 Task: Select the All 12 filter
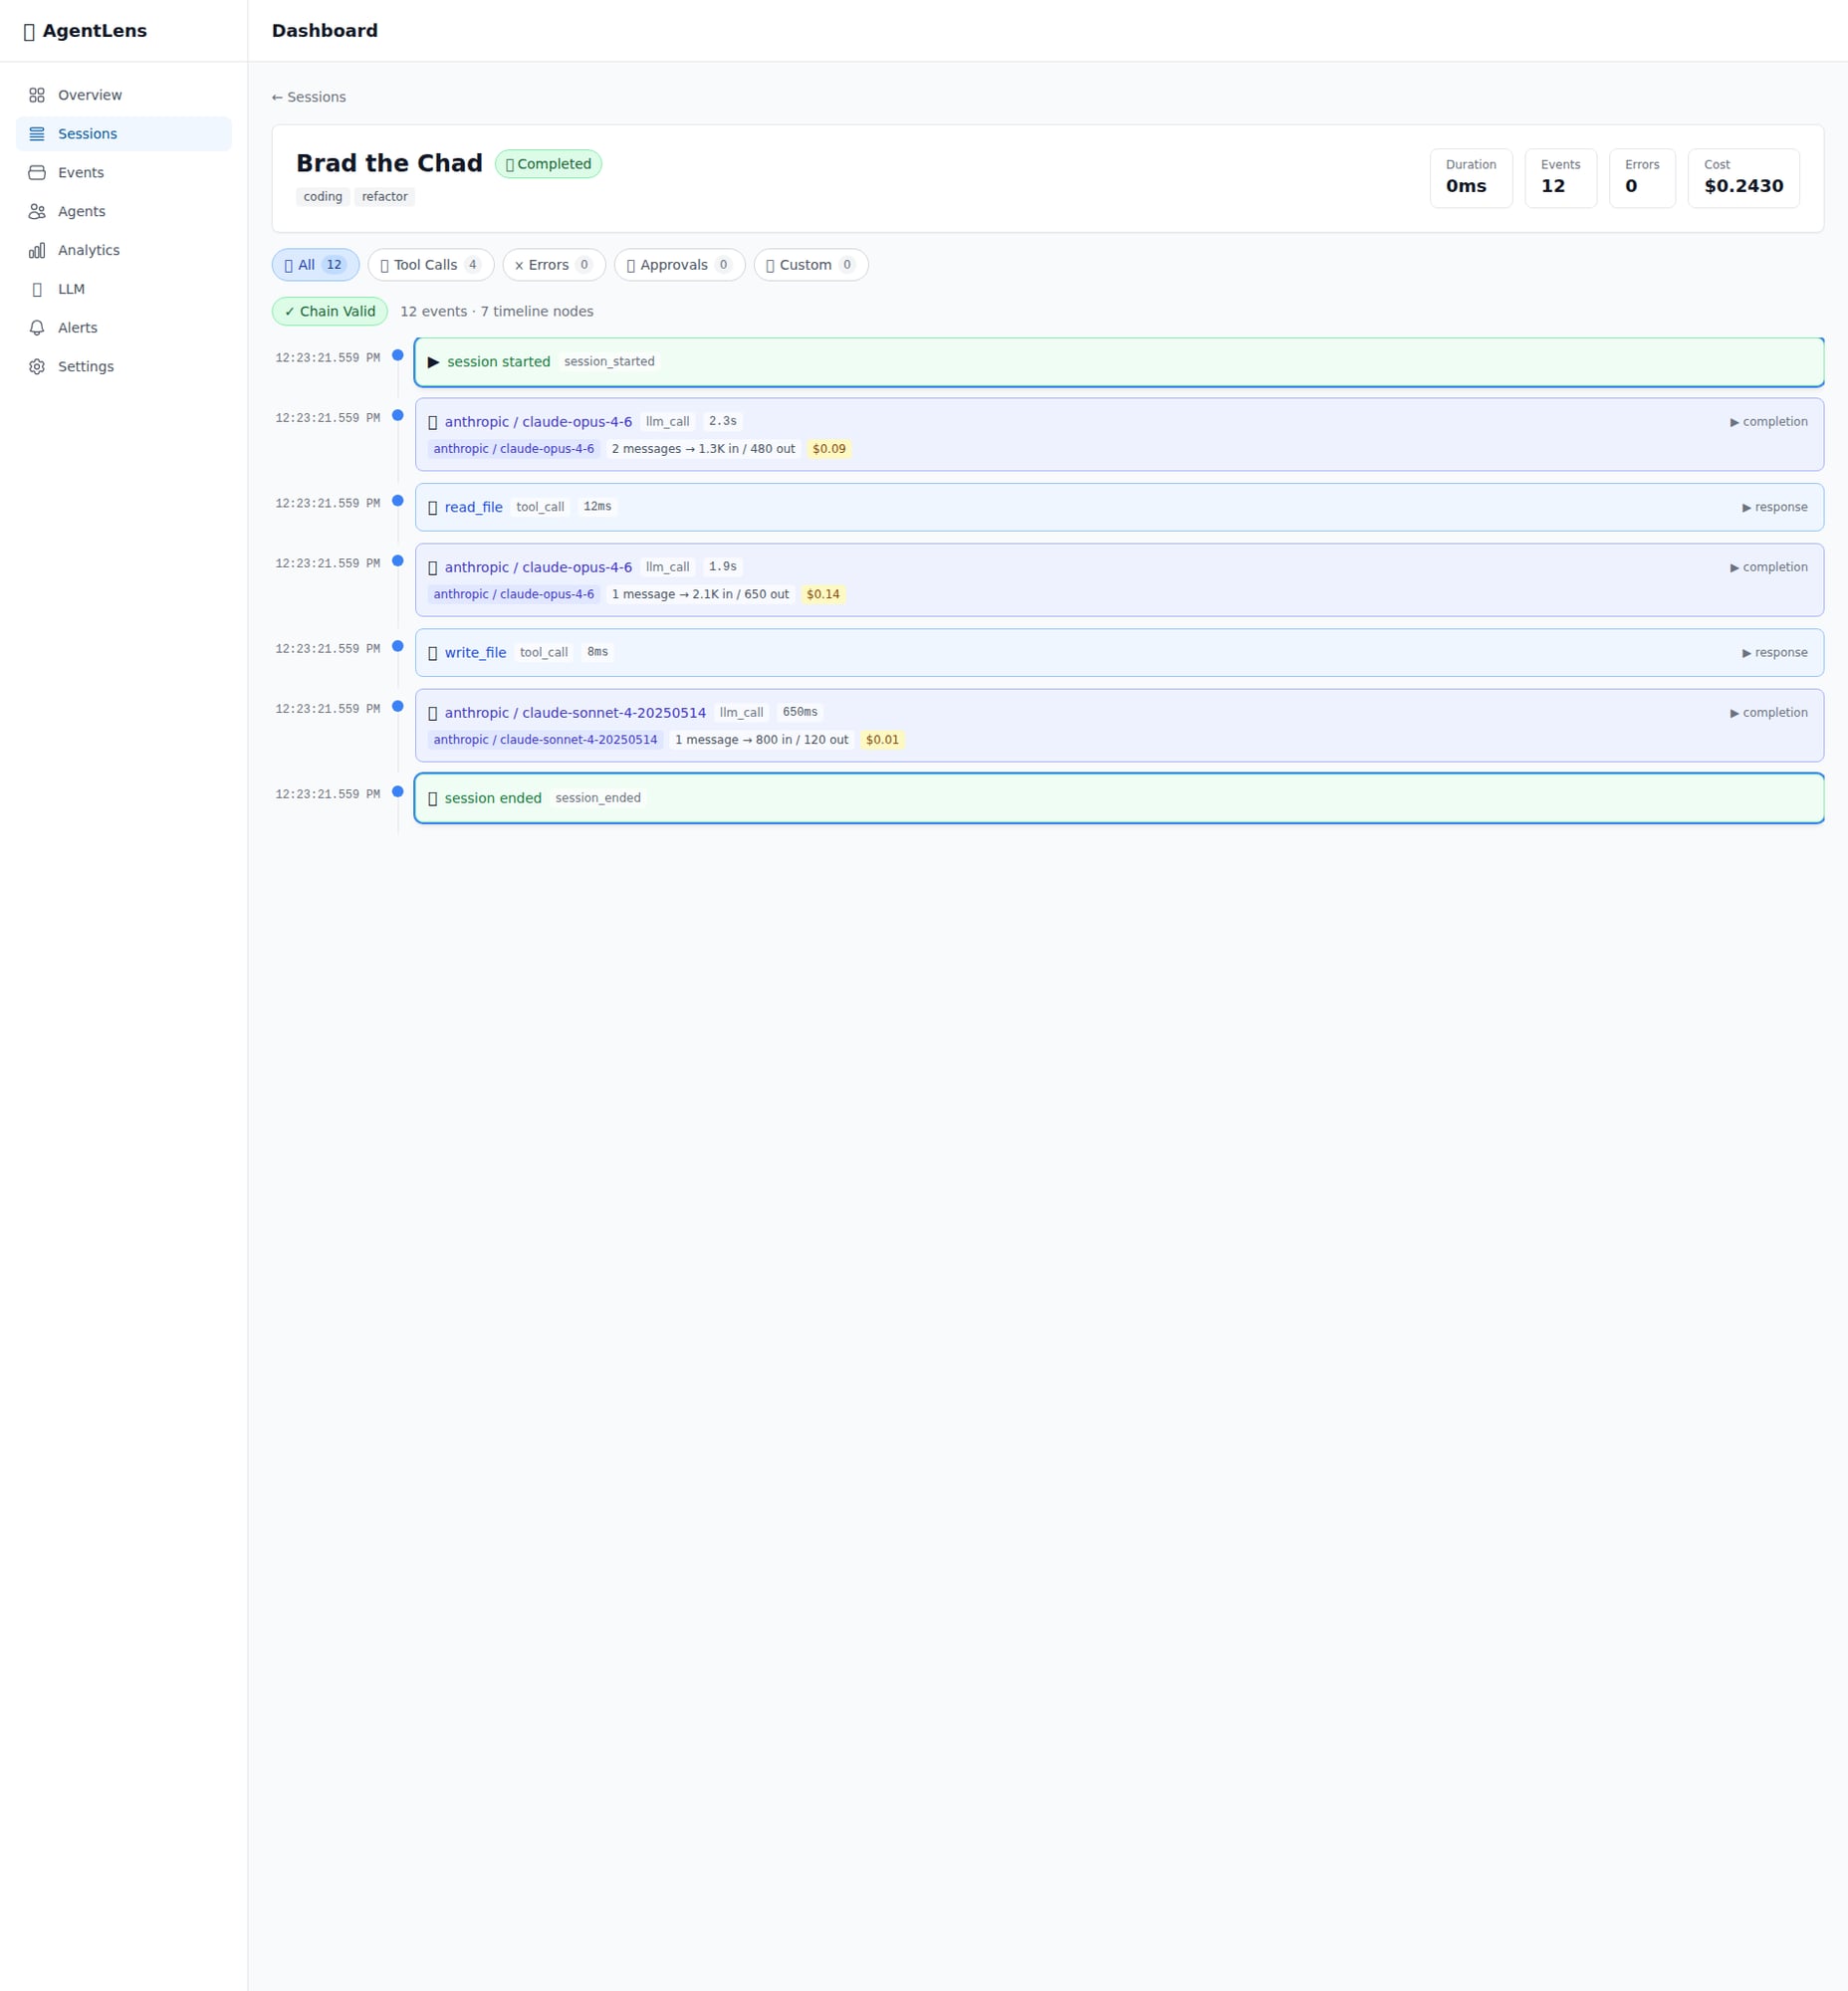[316, 265]
